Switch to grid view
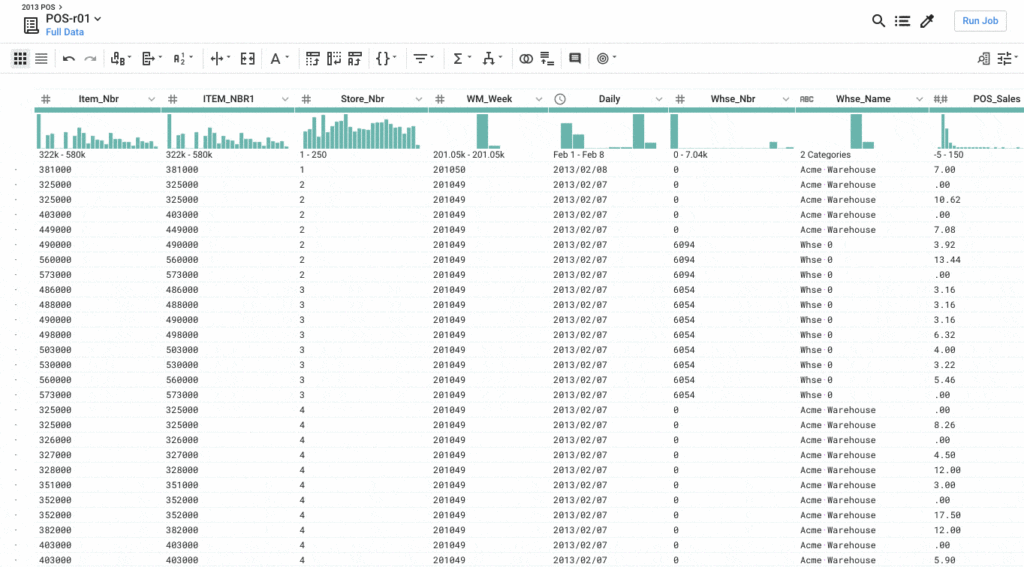1024x567 pixels. click(x=20, y=59)
